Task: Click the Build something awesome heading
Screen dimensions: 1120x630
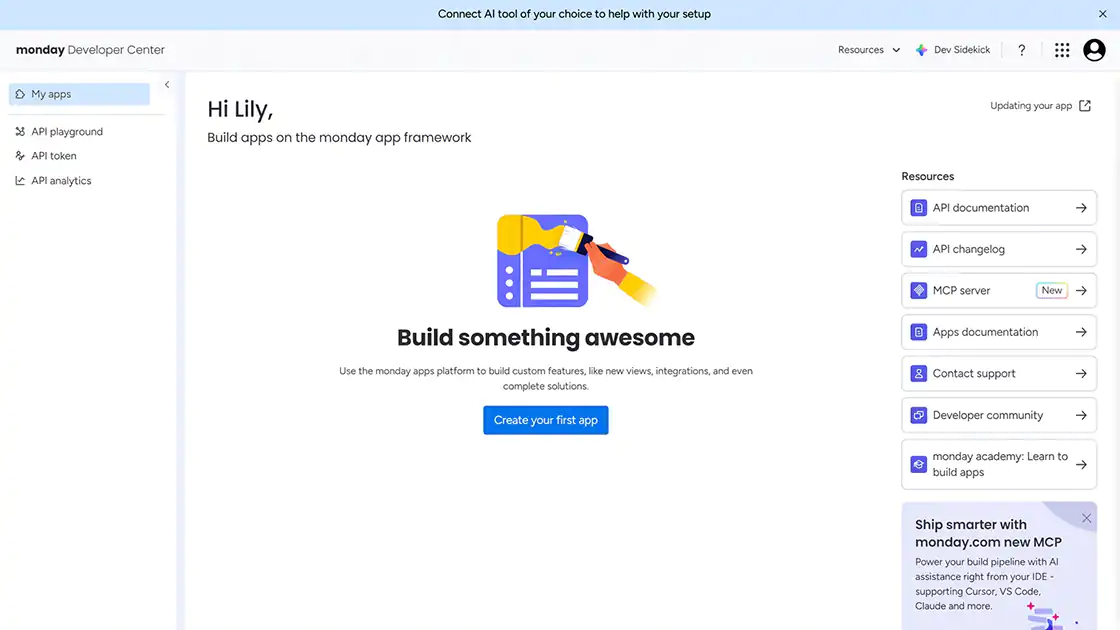Action: (x=546, y=337)
